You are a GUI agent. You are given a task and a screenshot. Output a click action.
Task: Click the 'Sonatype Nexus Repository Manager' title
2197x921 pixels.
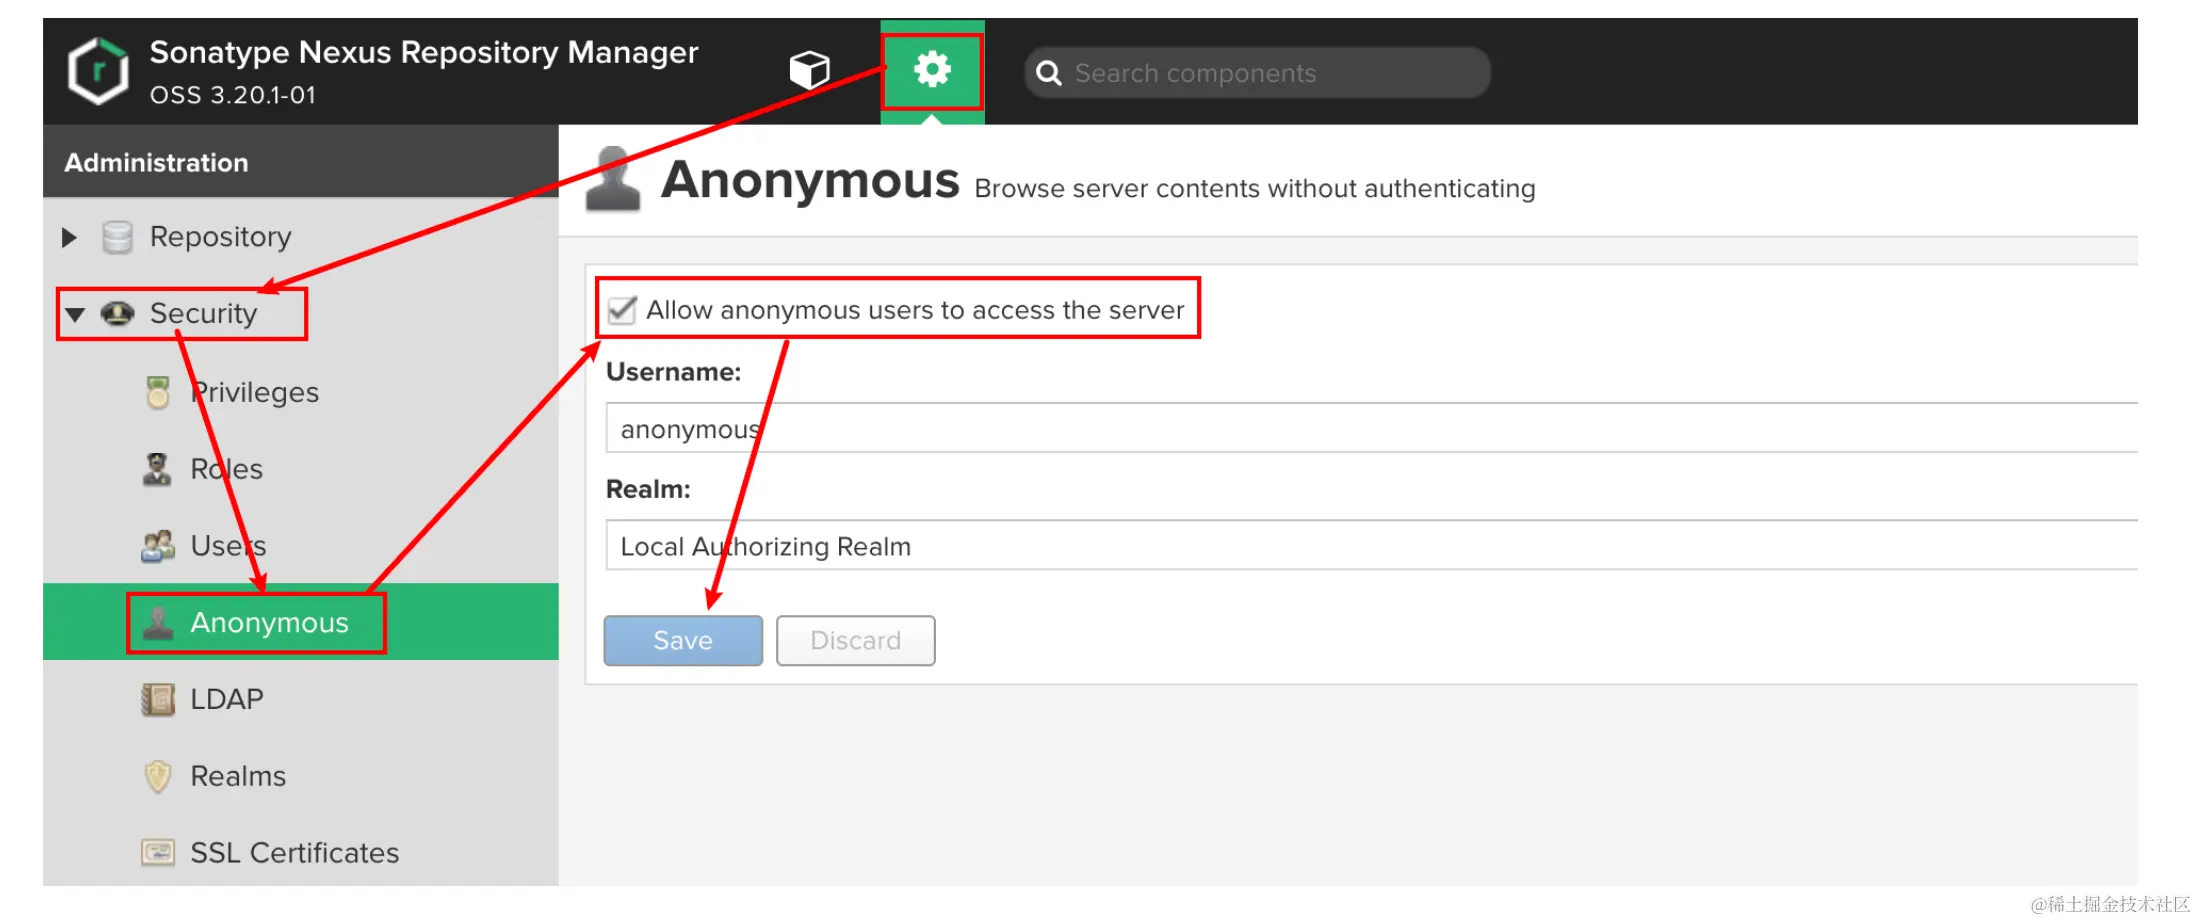(423, 52)
